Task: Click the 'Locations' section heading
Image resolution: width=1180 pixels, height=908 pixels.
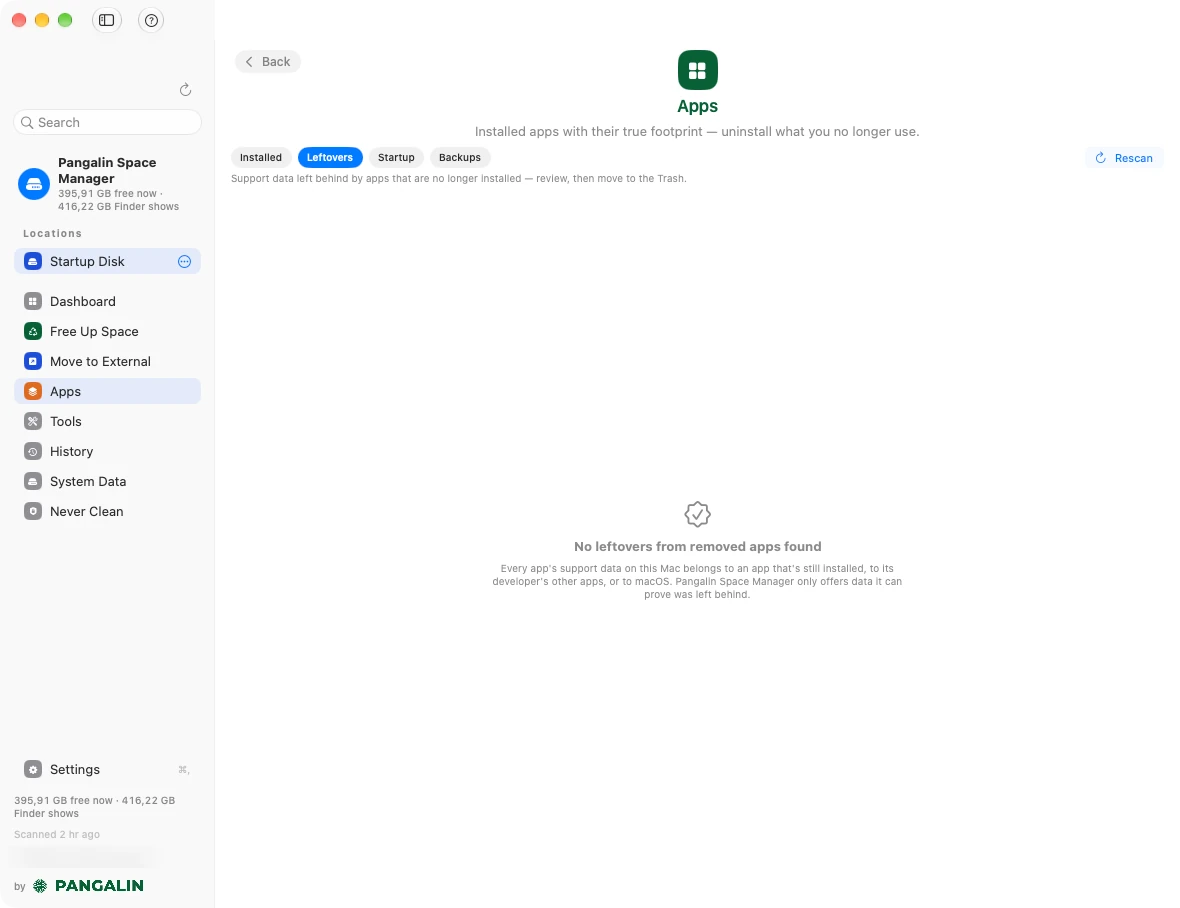Action: [53, 233]
